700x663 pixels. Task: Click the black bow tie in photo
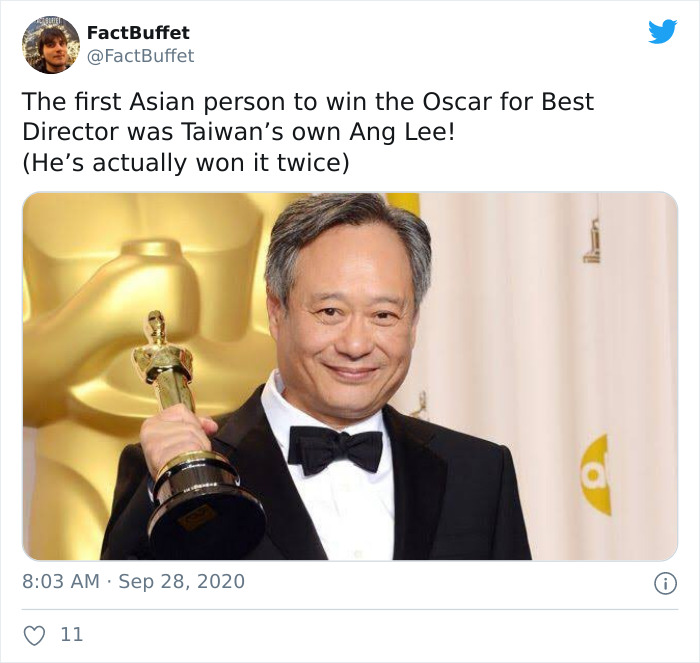(x=335, y=450)
